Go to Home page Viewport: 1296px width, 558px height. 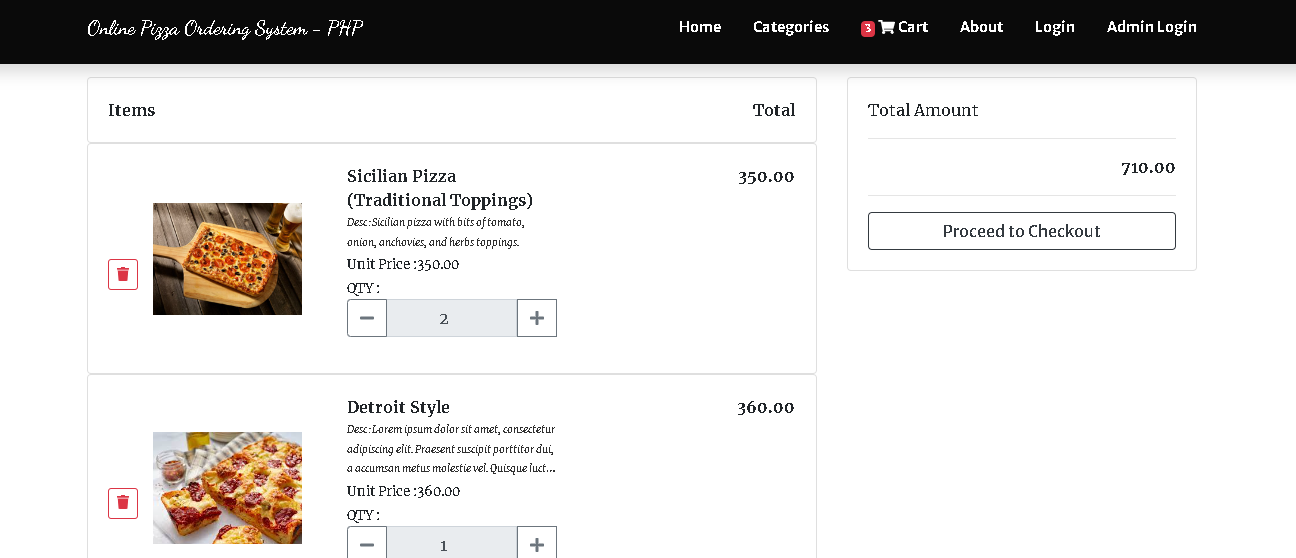click(x=700, y=27)
